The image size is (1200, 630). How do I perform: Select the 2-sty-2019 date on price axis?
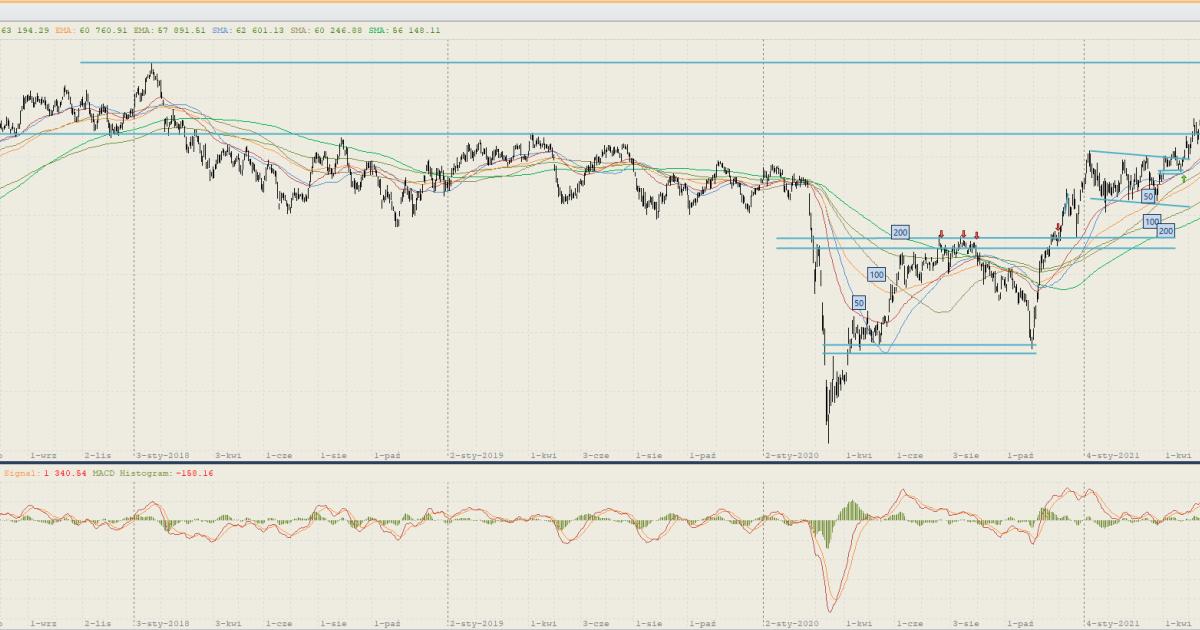pyautogui.click(x=475, y=455)
